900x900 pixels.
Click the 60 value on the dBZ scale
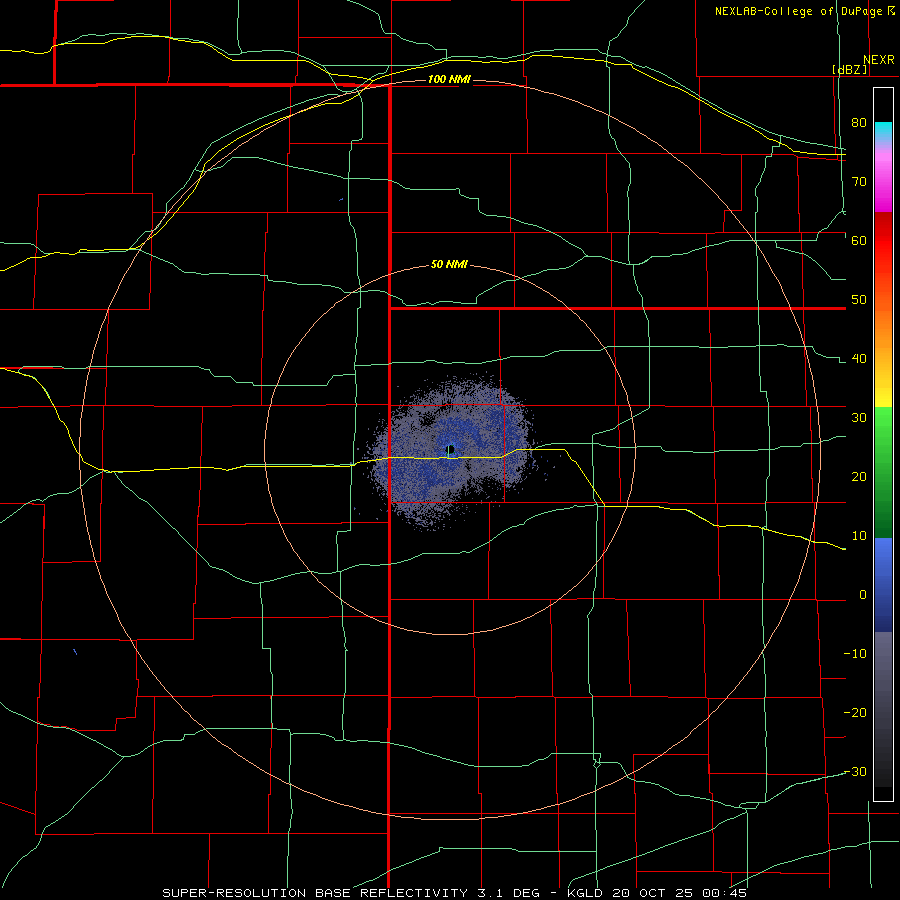point(859,240)
